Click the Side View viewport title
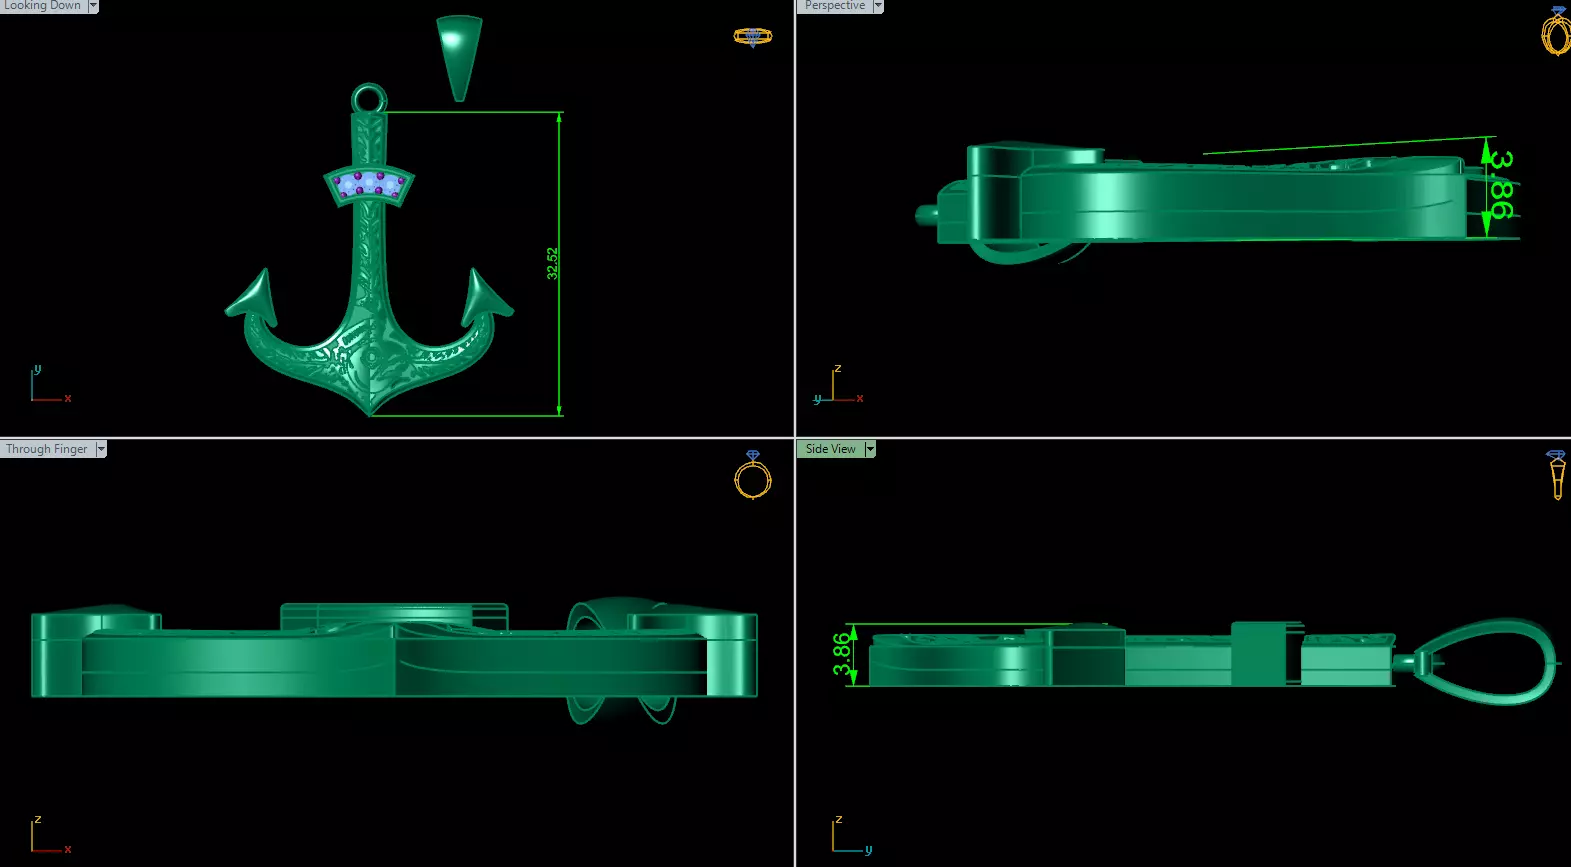This screenshot has height=867, width=1571. coord(831,449)
